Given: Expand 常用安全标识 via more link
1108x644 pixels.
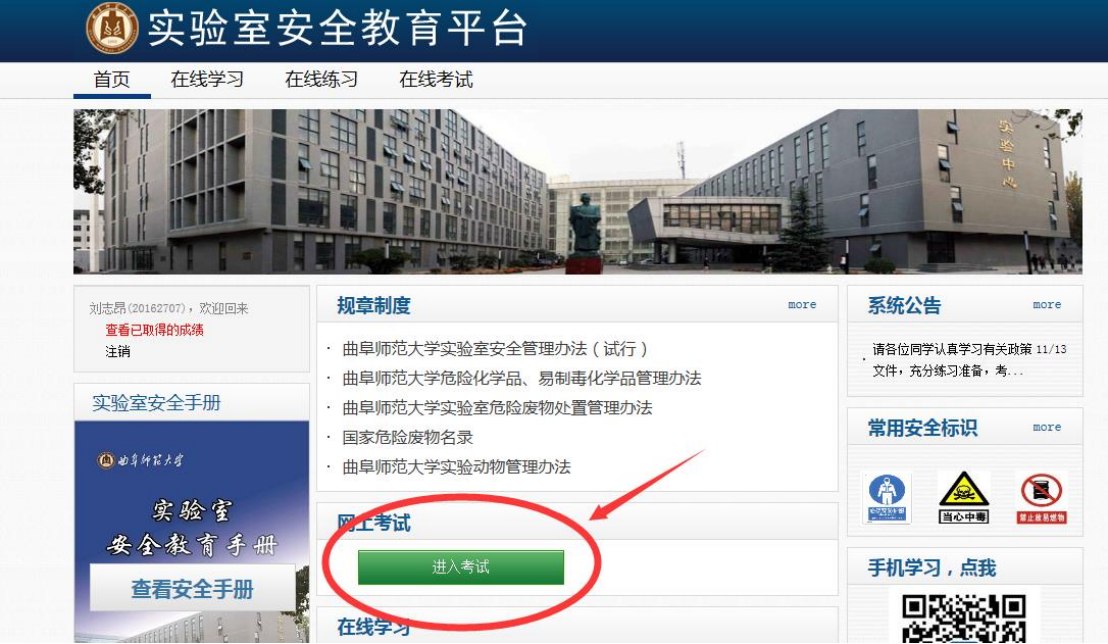Looking at the screenshot, I should coord(1047,427).
